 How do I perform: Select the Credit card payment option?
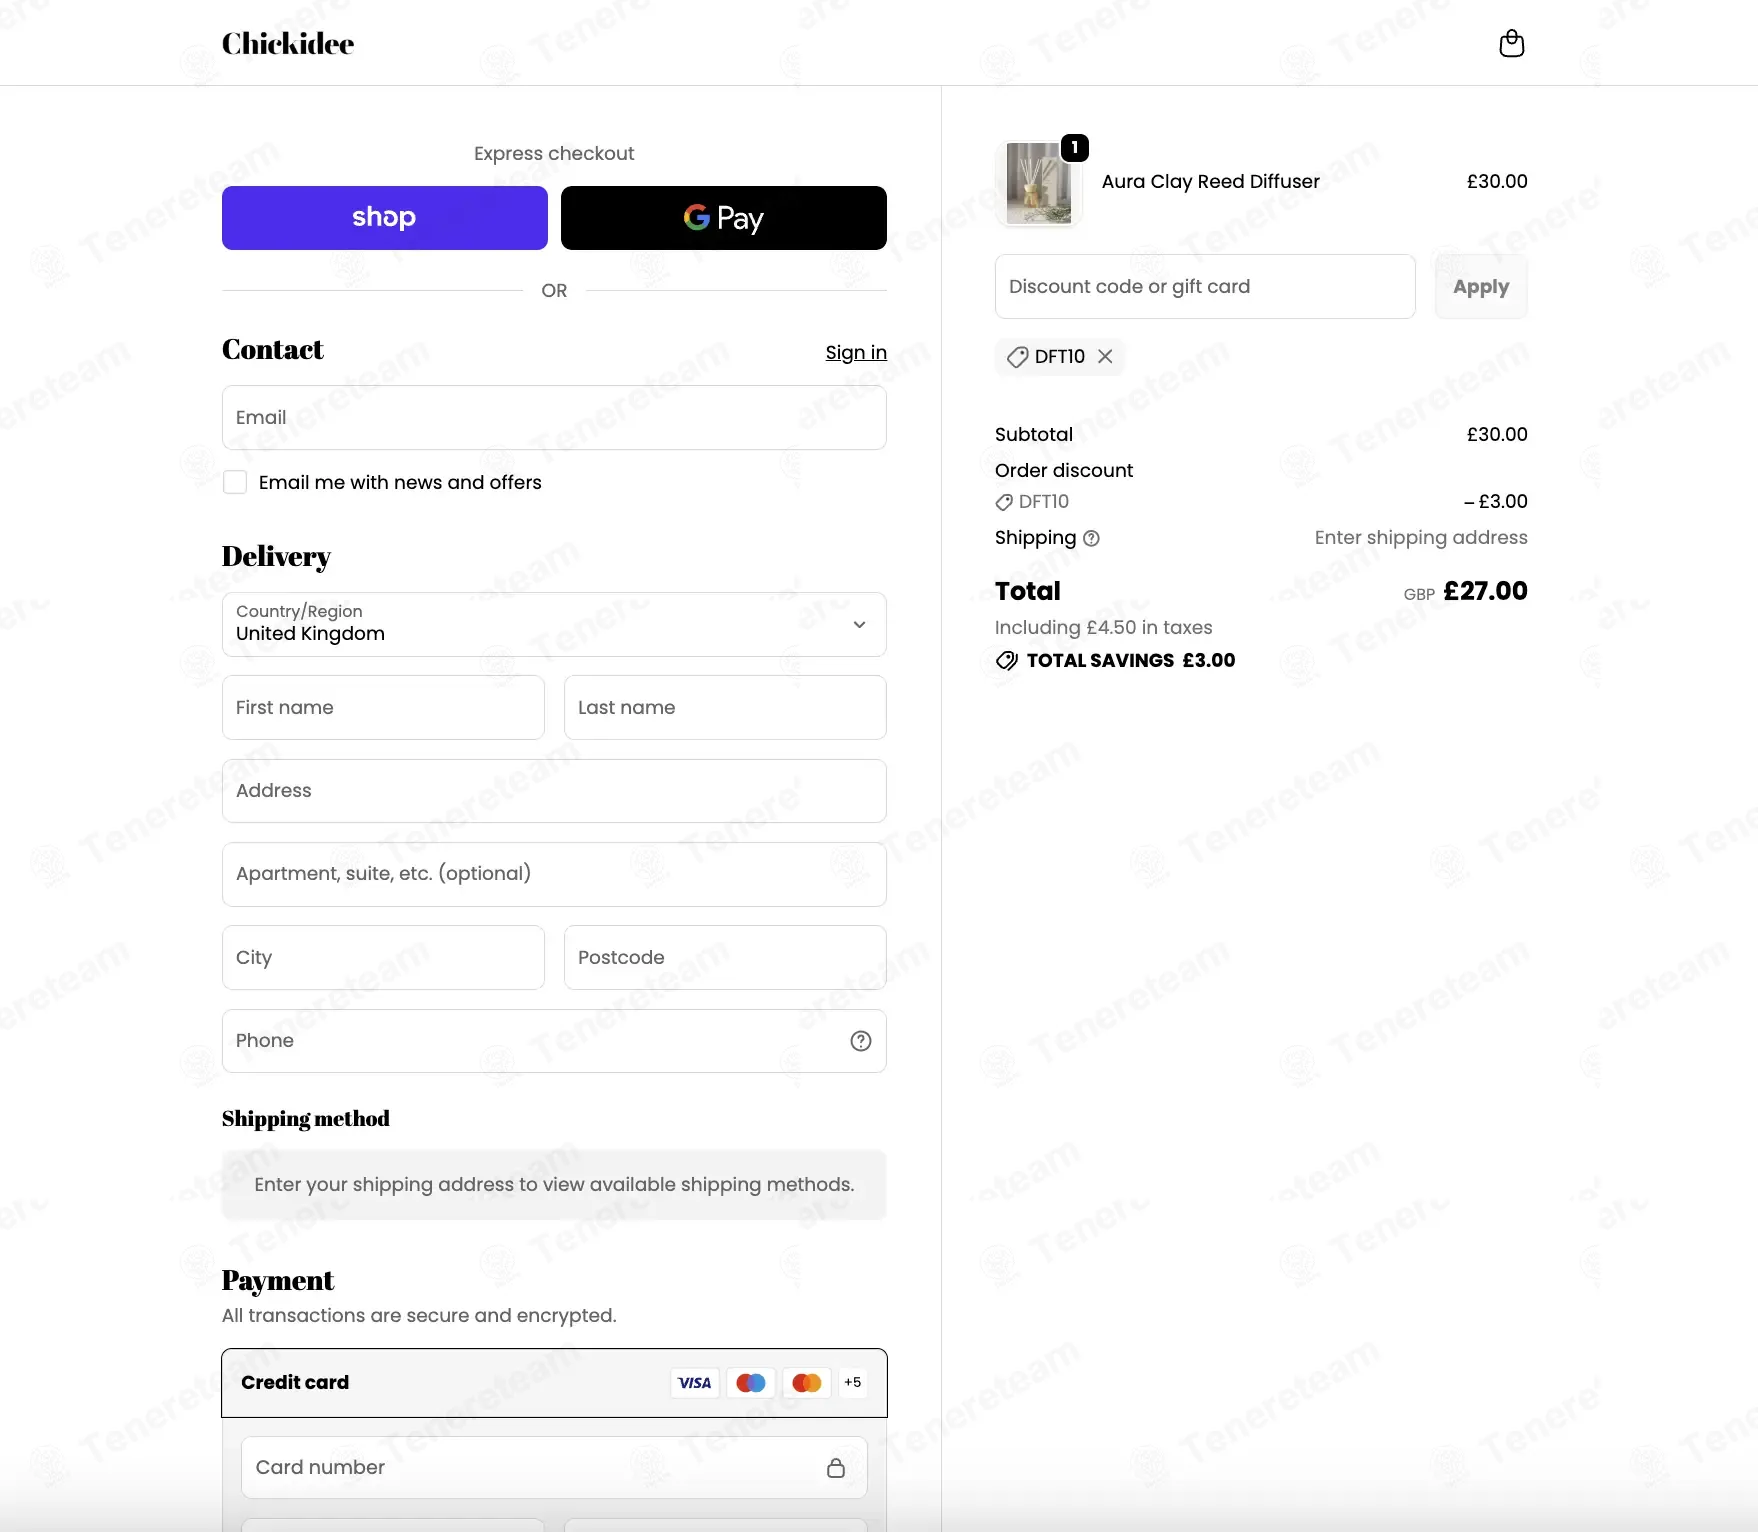[554, 1383]
